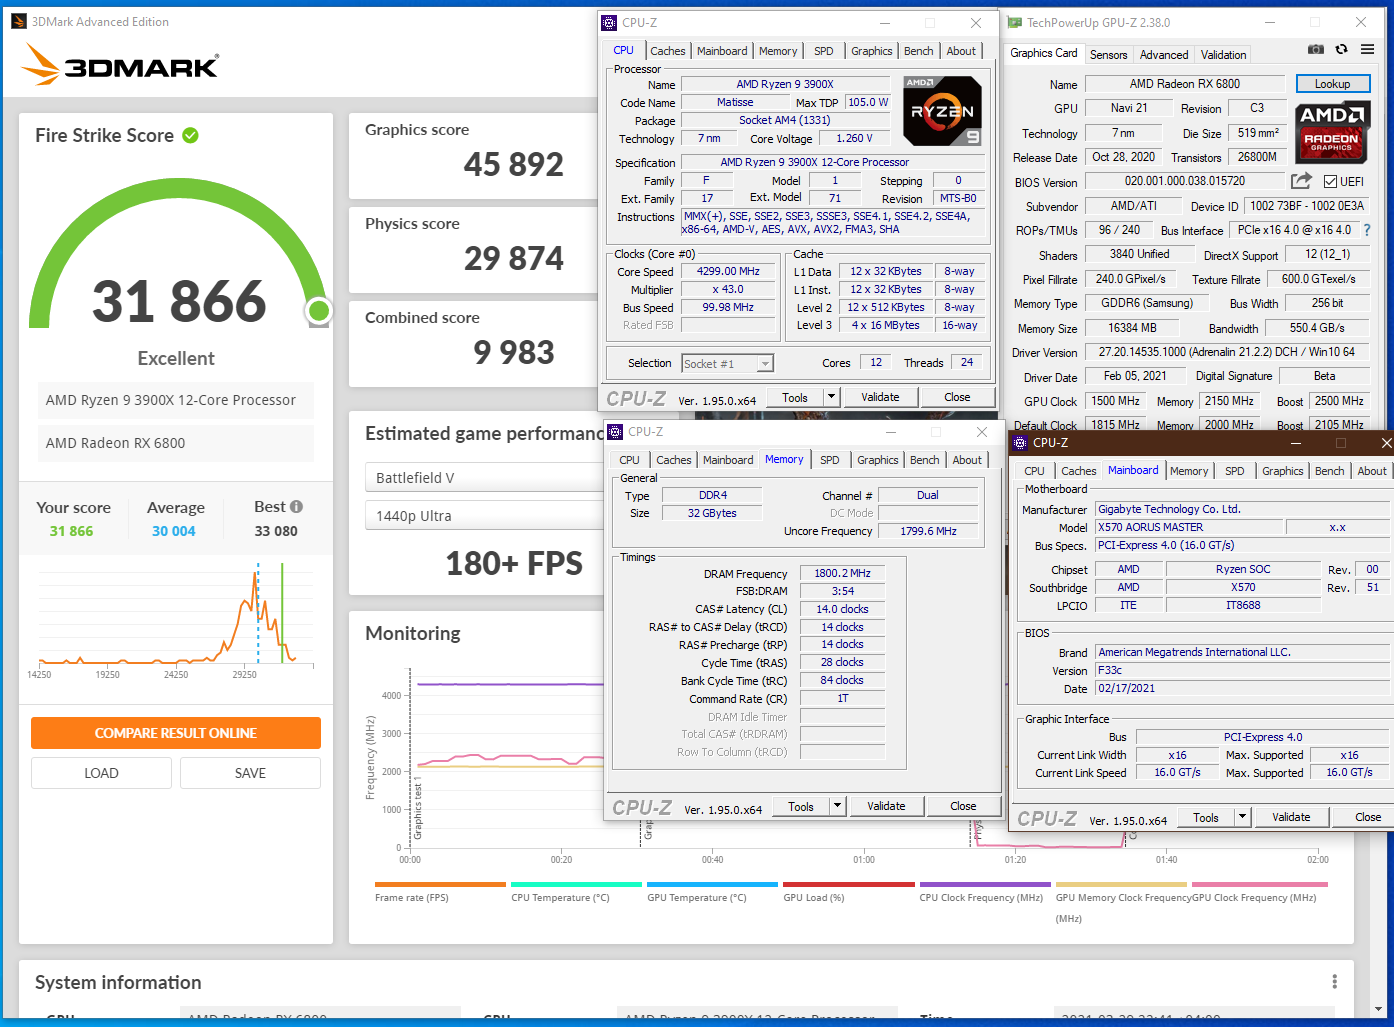Click the Ryzen 9 logo in CPU-Z
This screenshot has height=1027, width=1394.
pos(942,111)
